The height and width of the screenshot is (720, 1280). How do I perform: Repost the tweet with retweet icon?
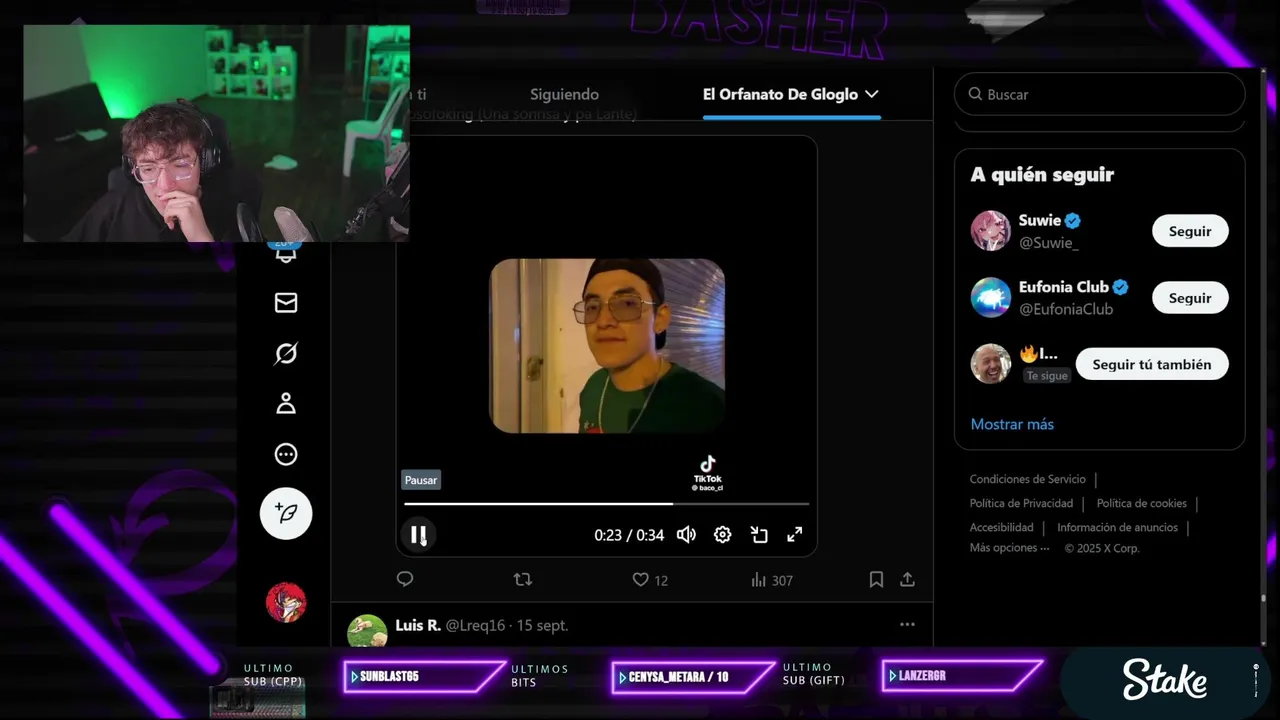[522, 579]
